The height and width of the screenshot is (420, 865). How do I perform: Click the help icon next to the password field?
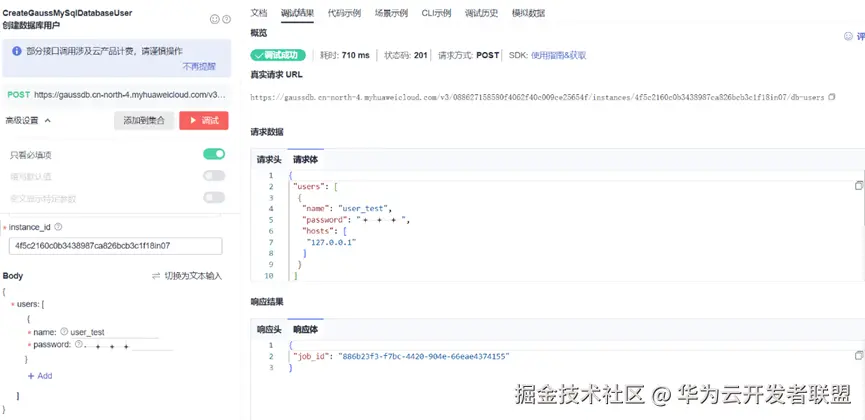click(x=78, y=344)
